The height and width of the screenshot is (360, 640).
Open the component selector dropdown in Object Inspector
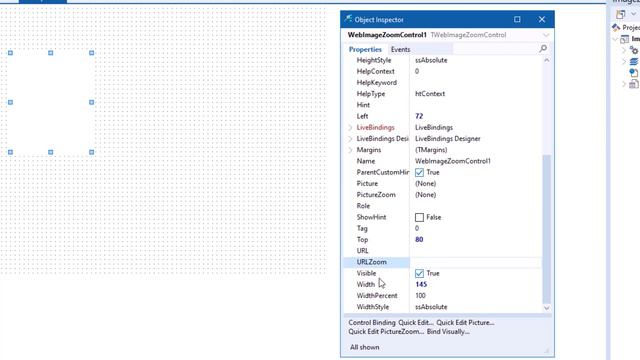[546, 35]
